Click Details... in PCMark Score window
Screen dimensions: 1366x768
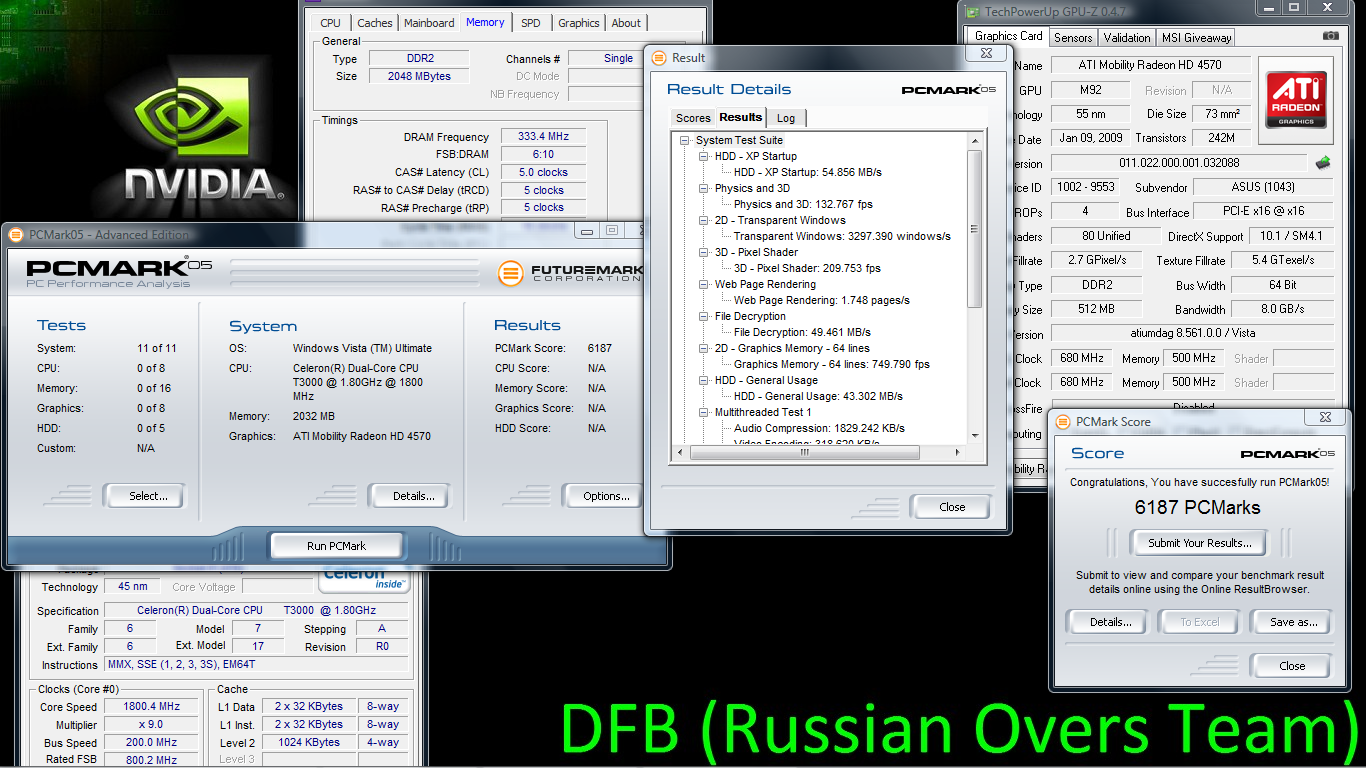point(1110,622)
